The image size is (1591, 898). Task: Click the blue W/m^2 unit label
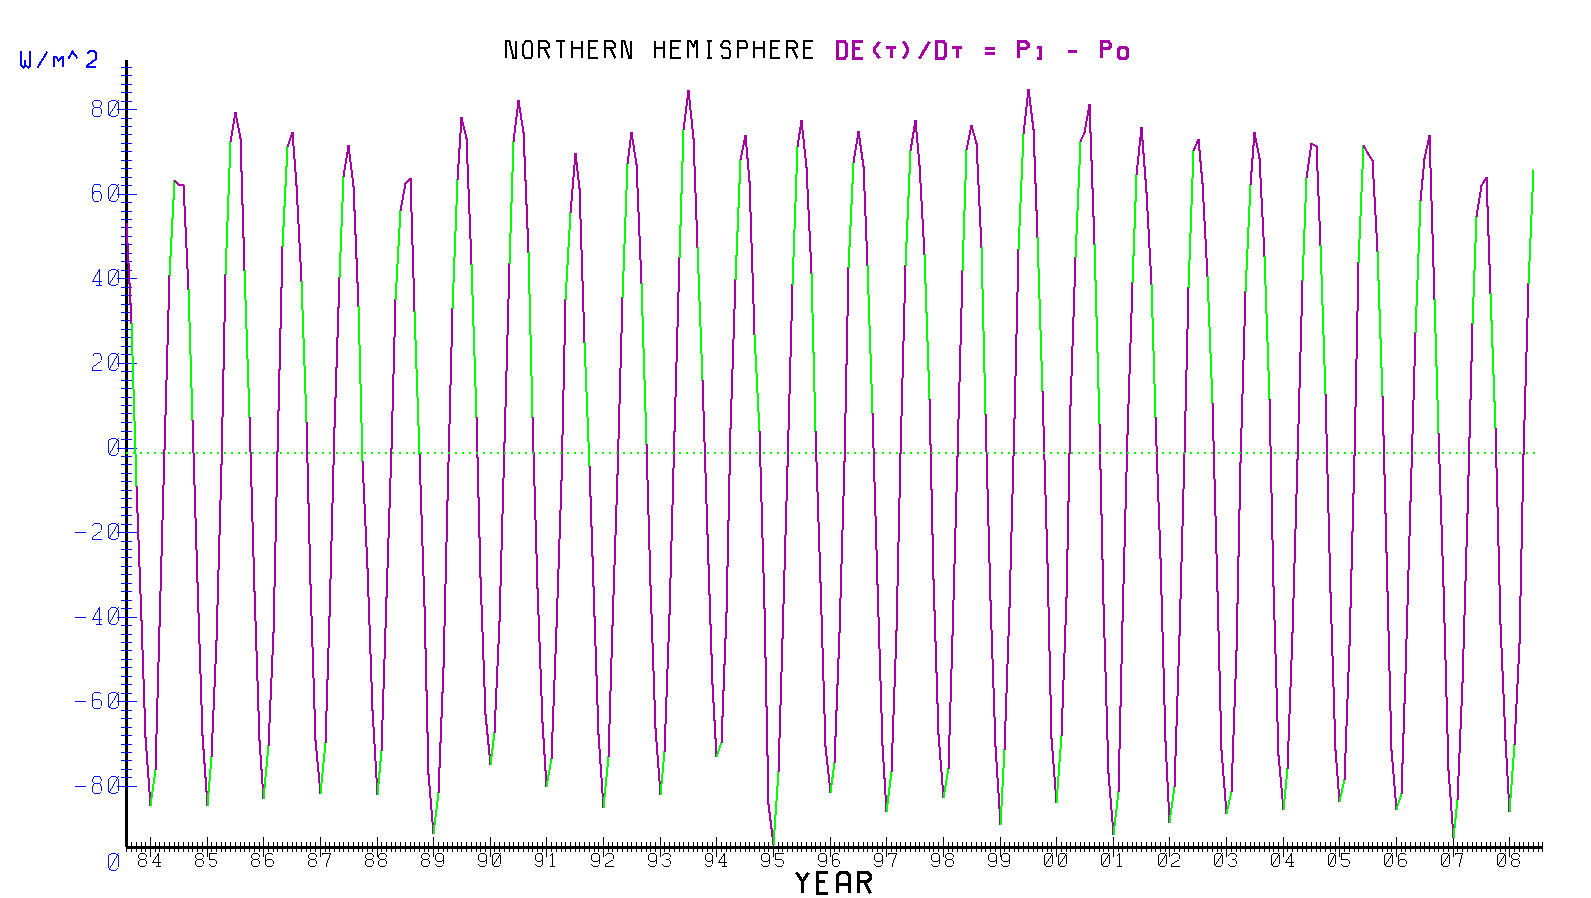(x=58, y=60)
